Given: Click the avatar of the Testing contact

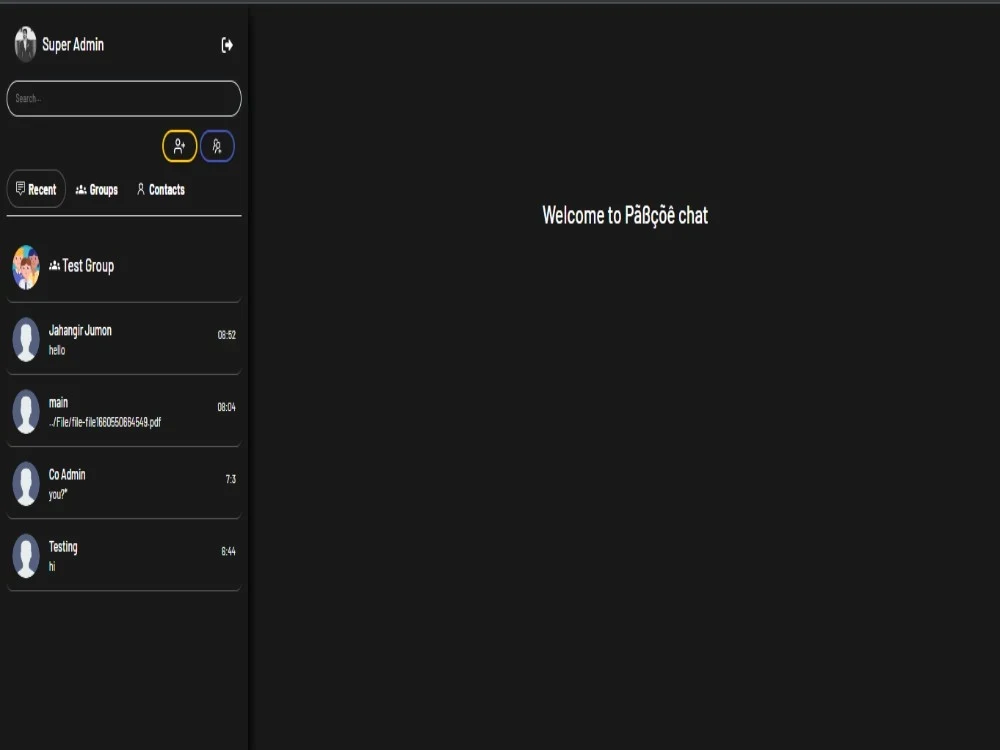Looking at the screenshot, I should pos(25,556).
